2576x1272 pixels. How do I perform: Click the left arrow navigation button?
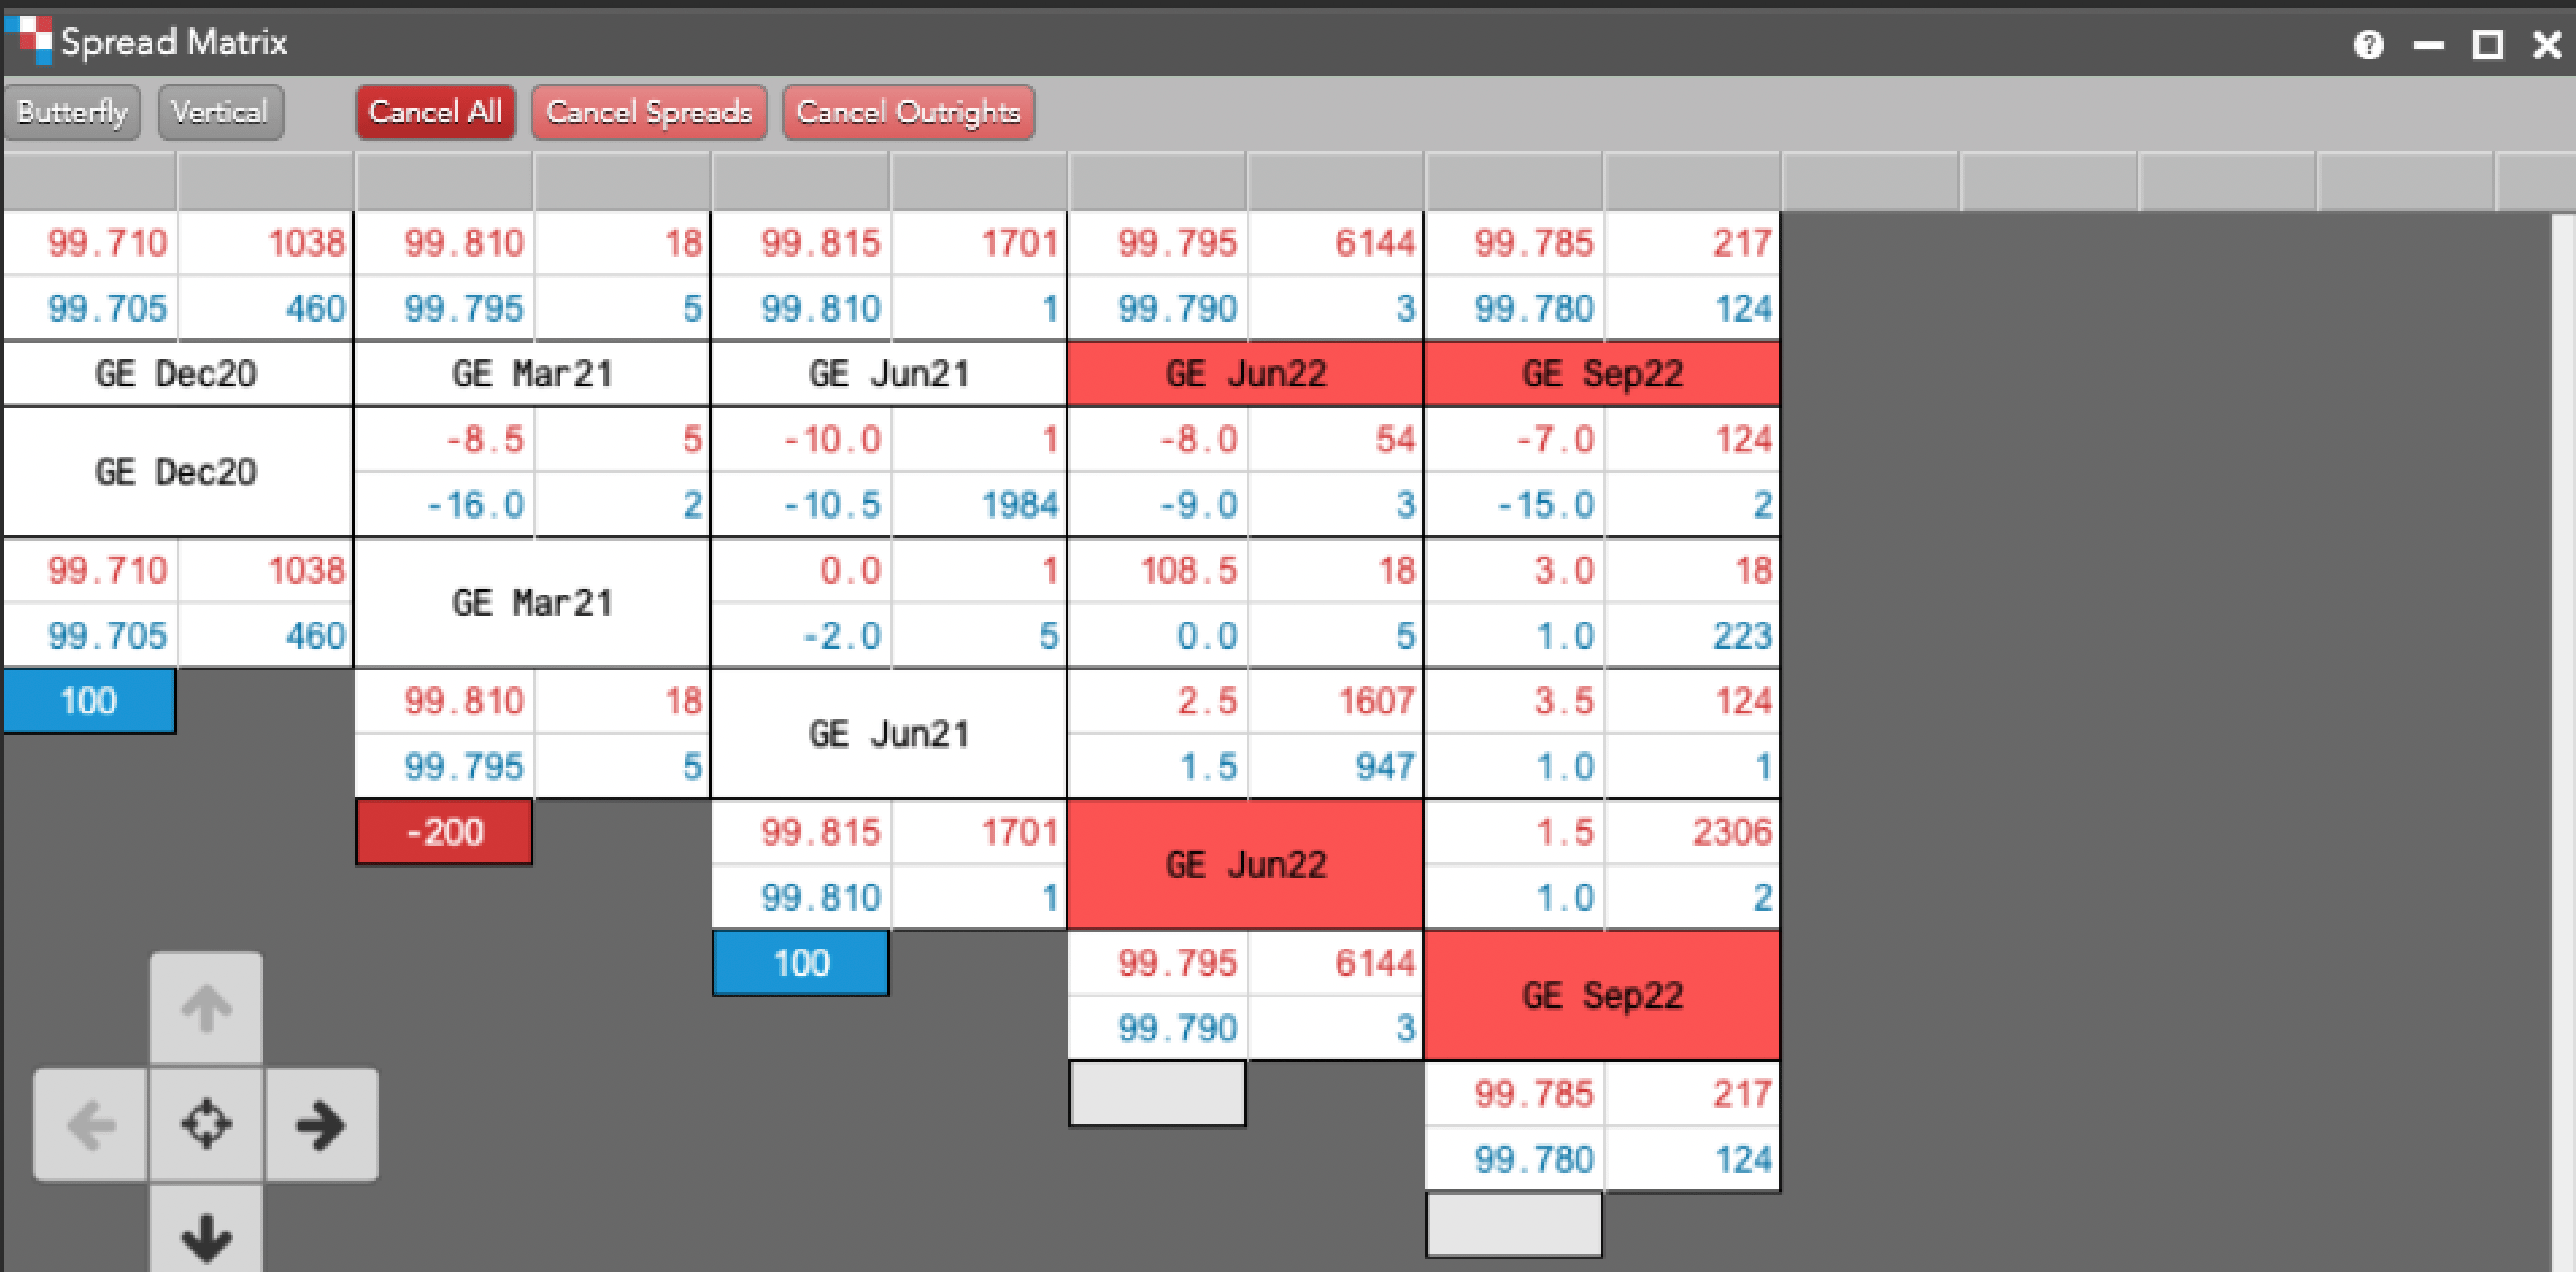tap(91, 1125)
